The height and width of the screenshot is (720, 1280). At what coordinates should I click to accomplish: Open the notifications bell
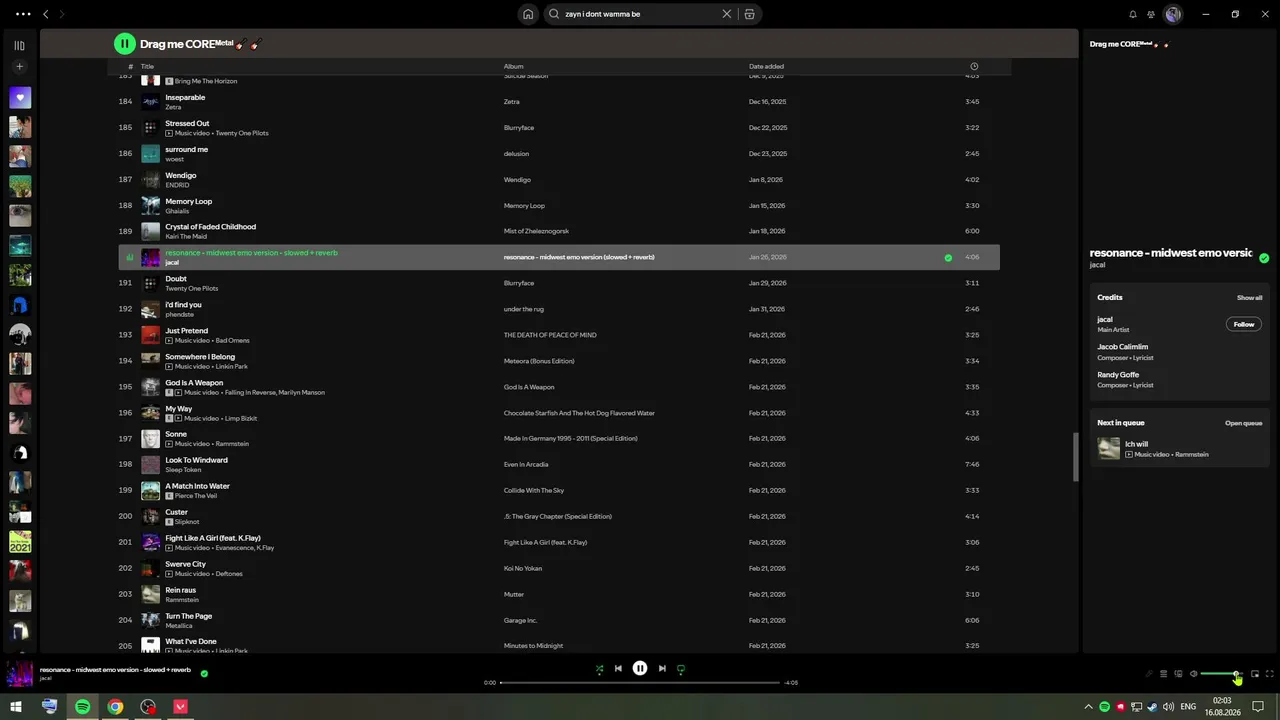(1133, 14)
